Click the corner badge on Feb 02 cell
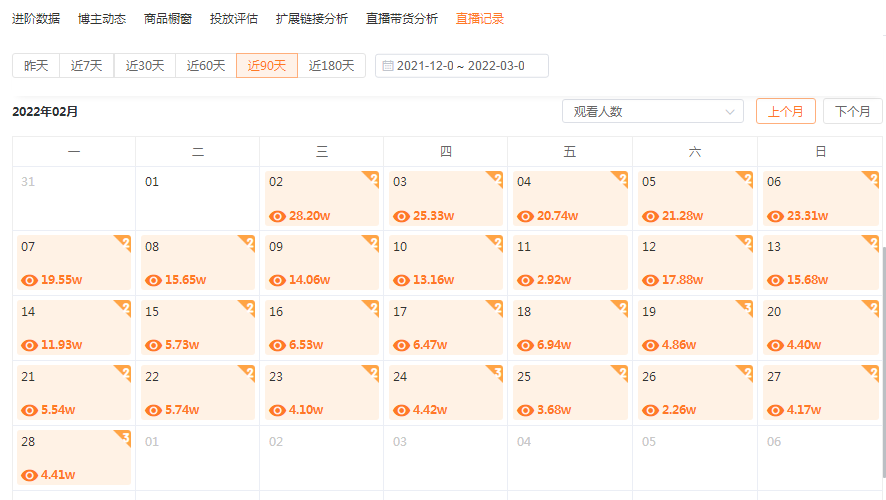 371,179
